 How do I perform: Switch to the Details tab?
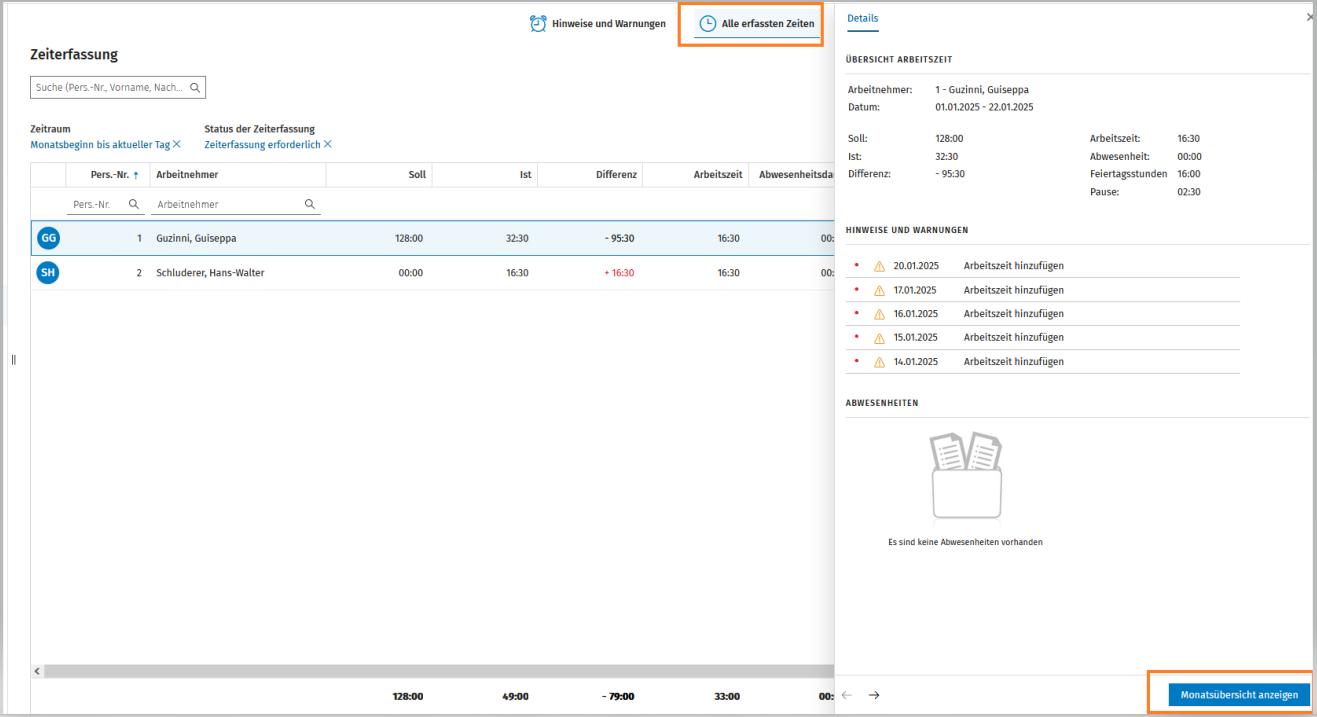click(x=862, y=18)
